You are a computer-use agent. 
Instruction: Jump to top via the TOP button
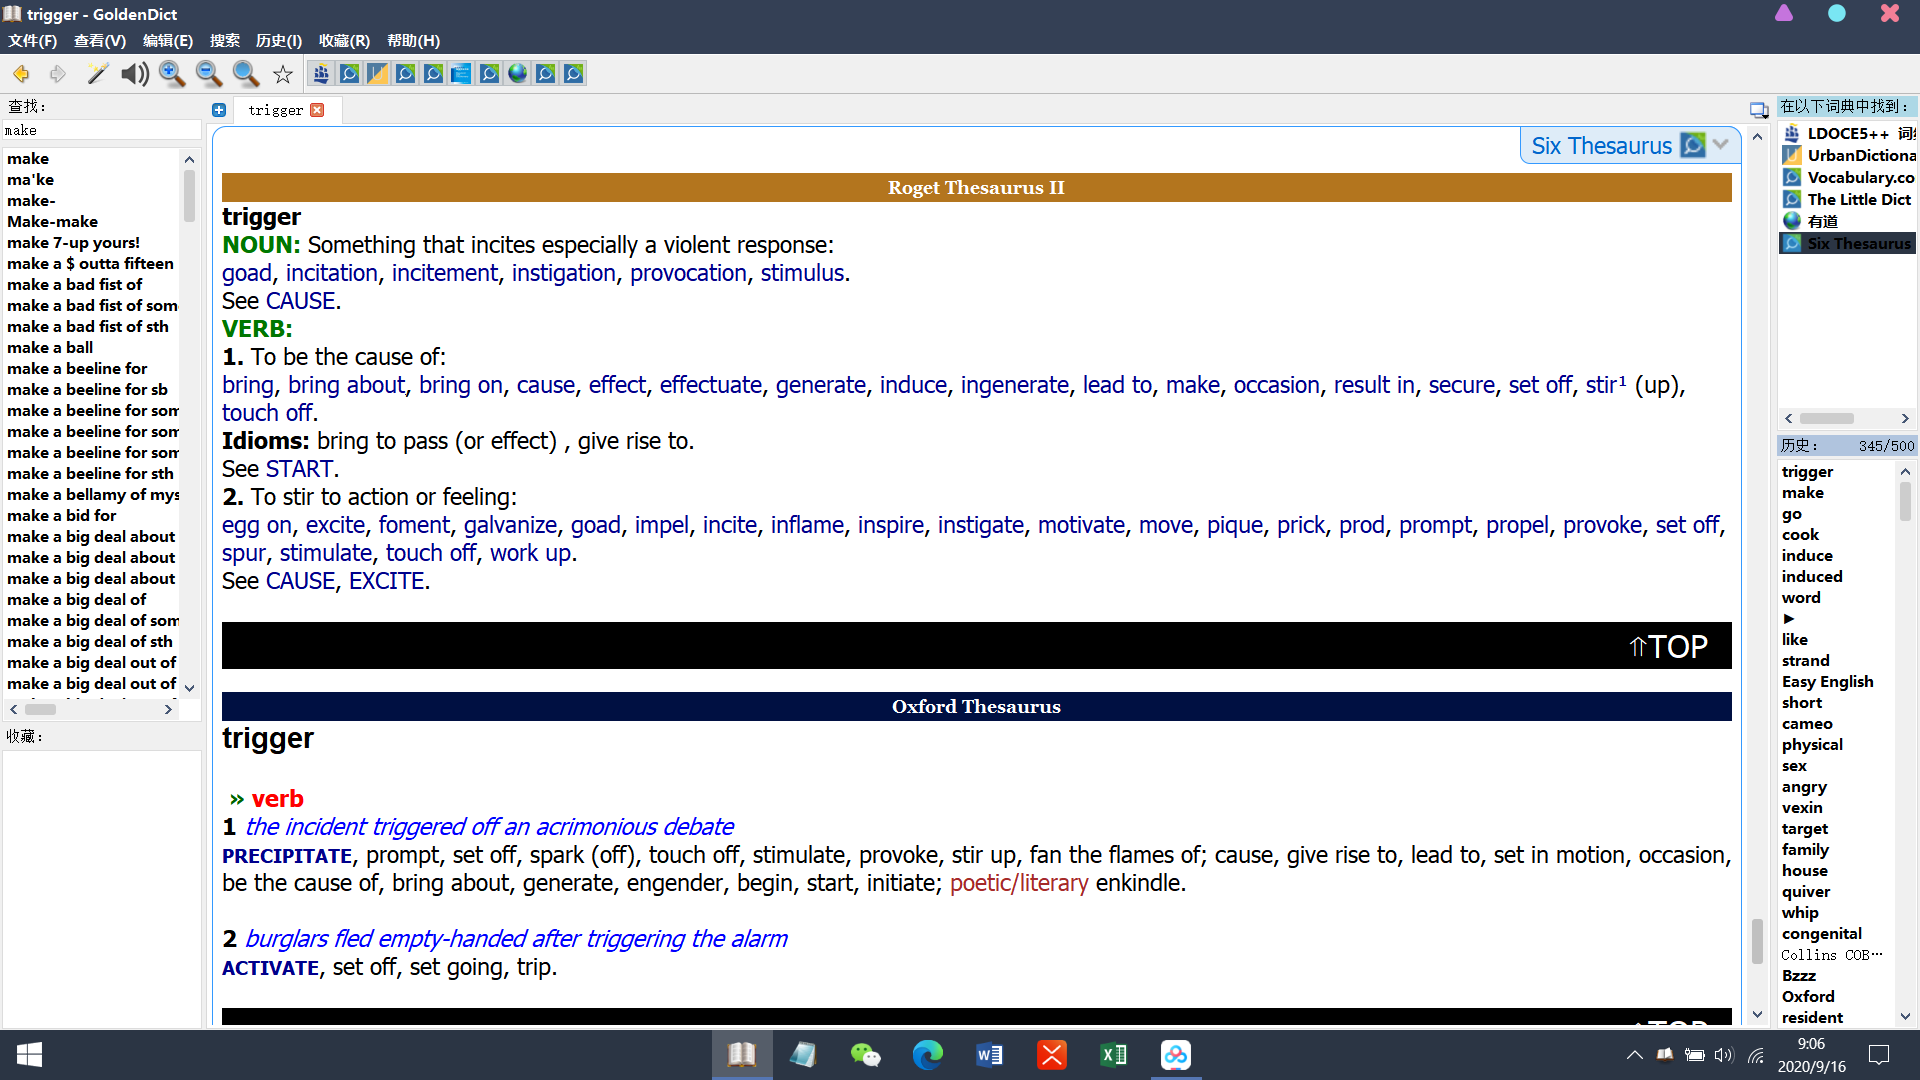coord(1668,647)
